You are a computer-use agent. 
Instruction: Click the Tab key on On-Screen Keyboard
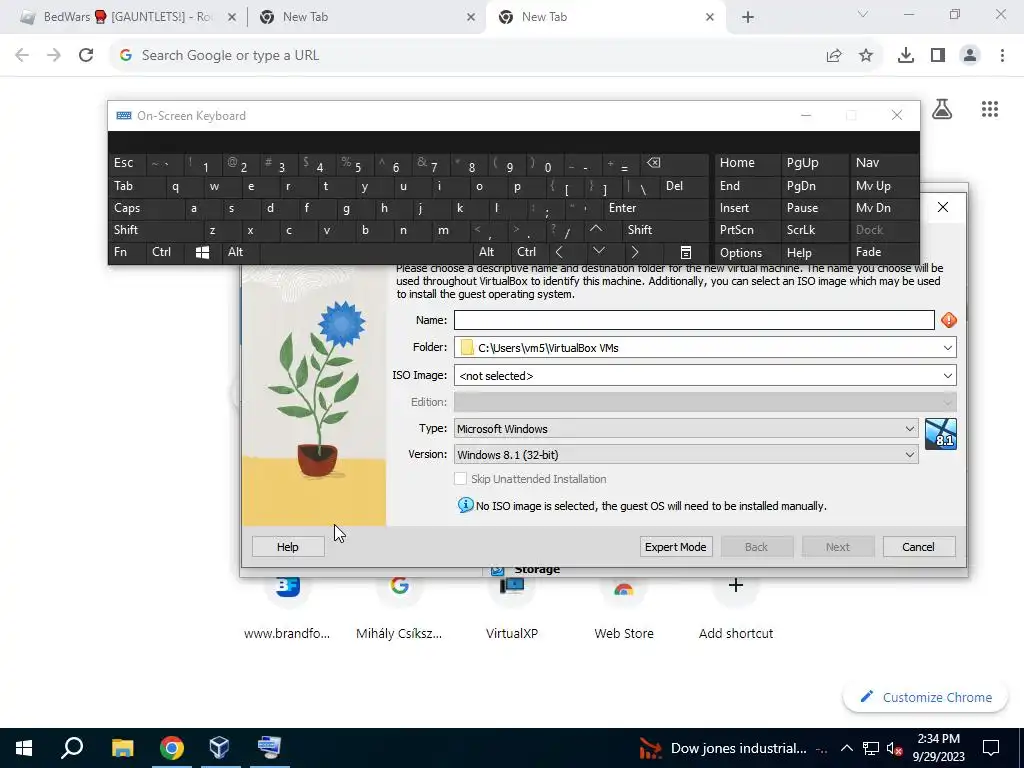(136, 186)
